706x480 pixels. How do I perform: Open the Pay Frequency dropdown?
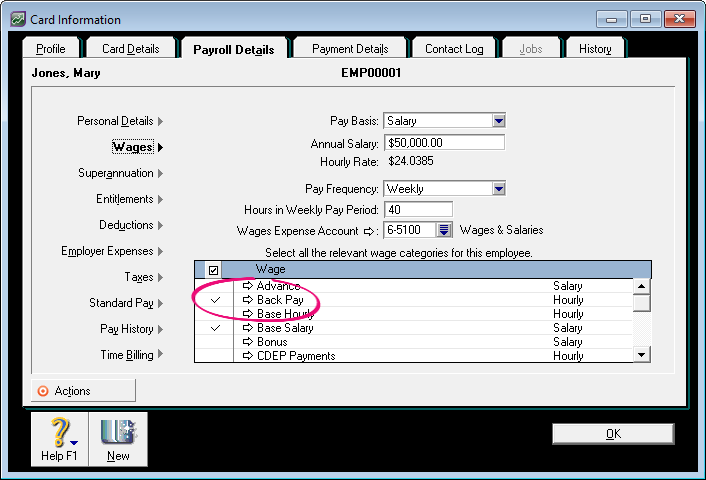tap(498, 188)
